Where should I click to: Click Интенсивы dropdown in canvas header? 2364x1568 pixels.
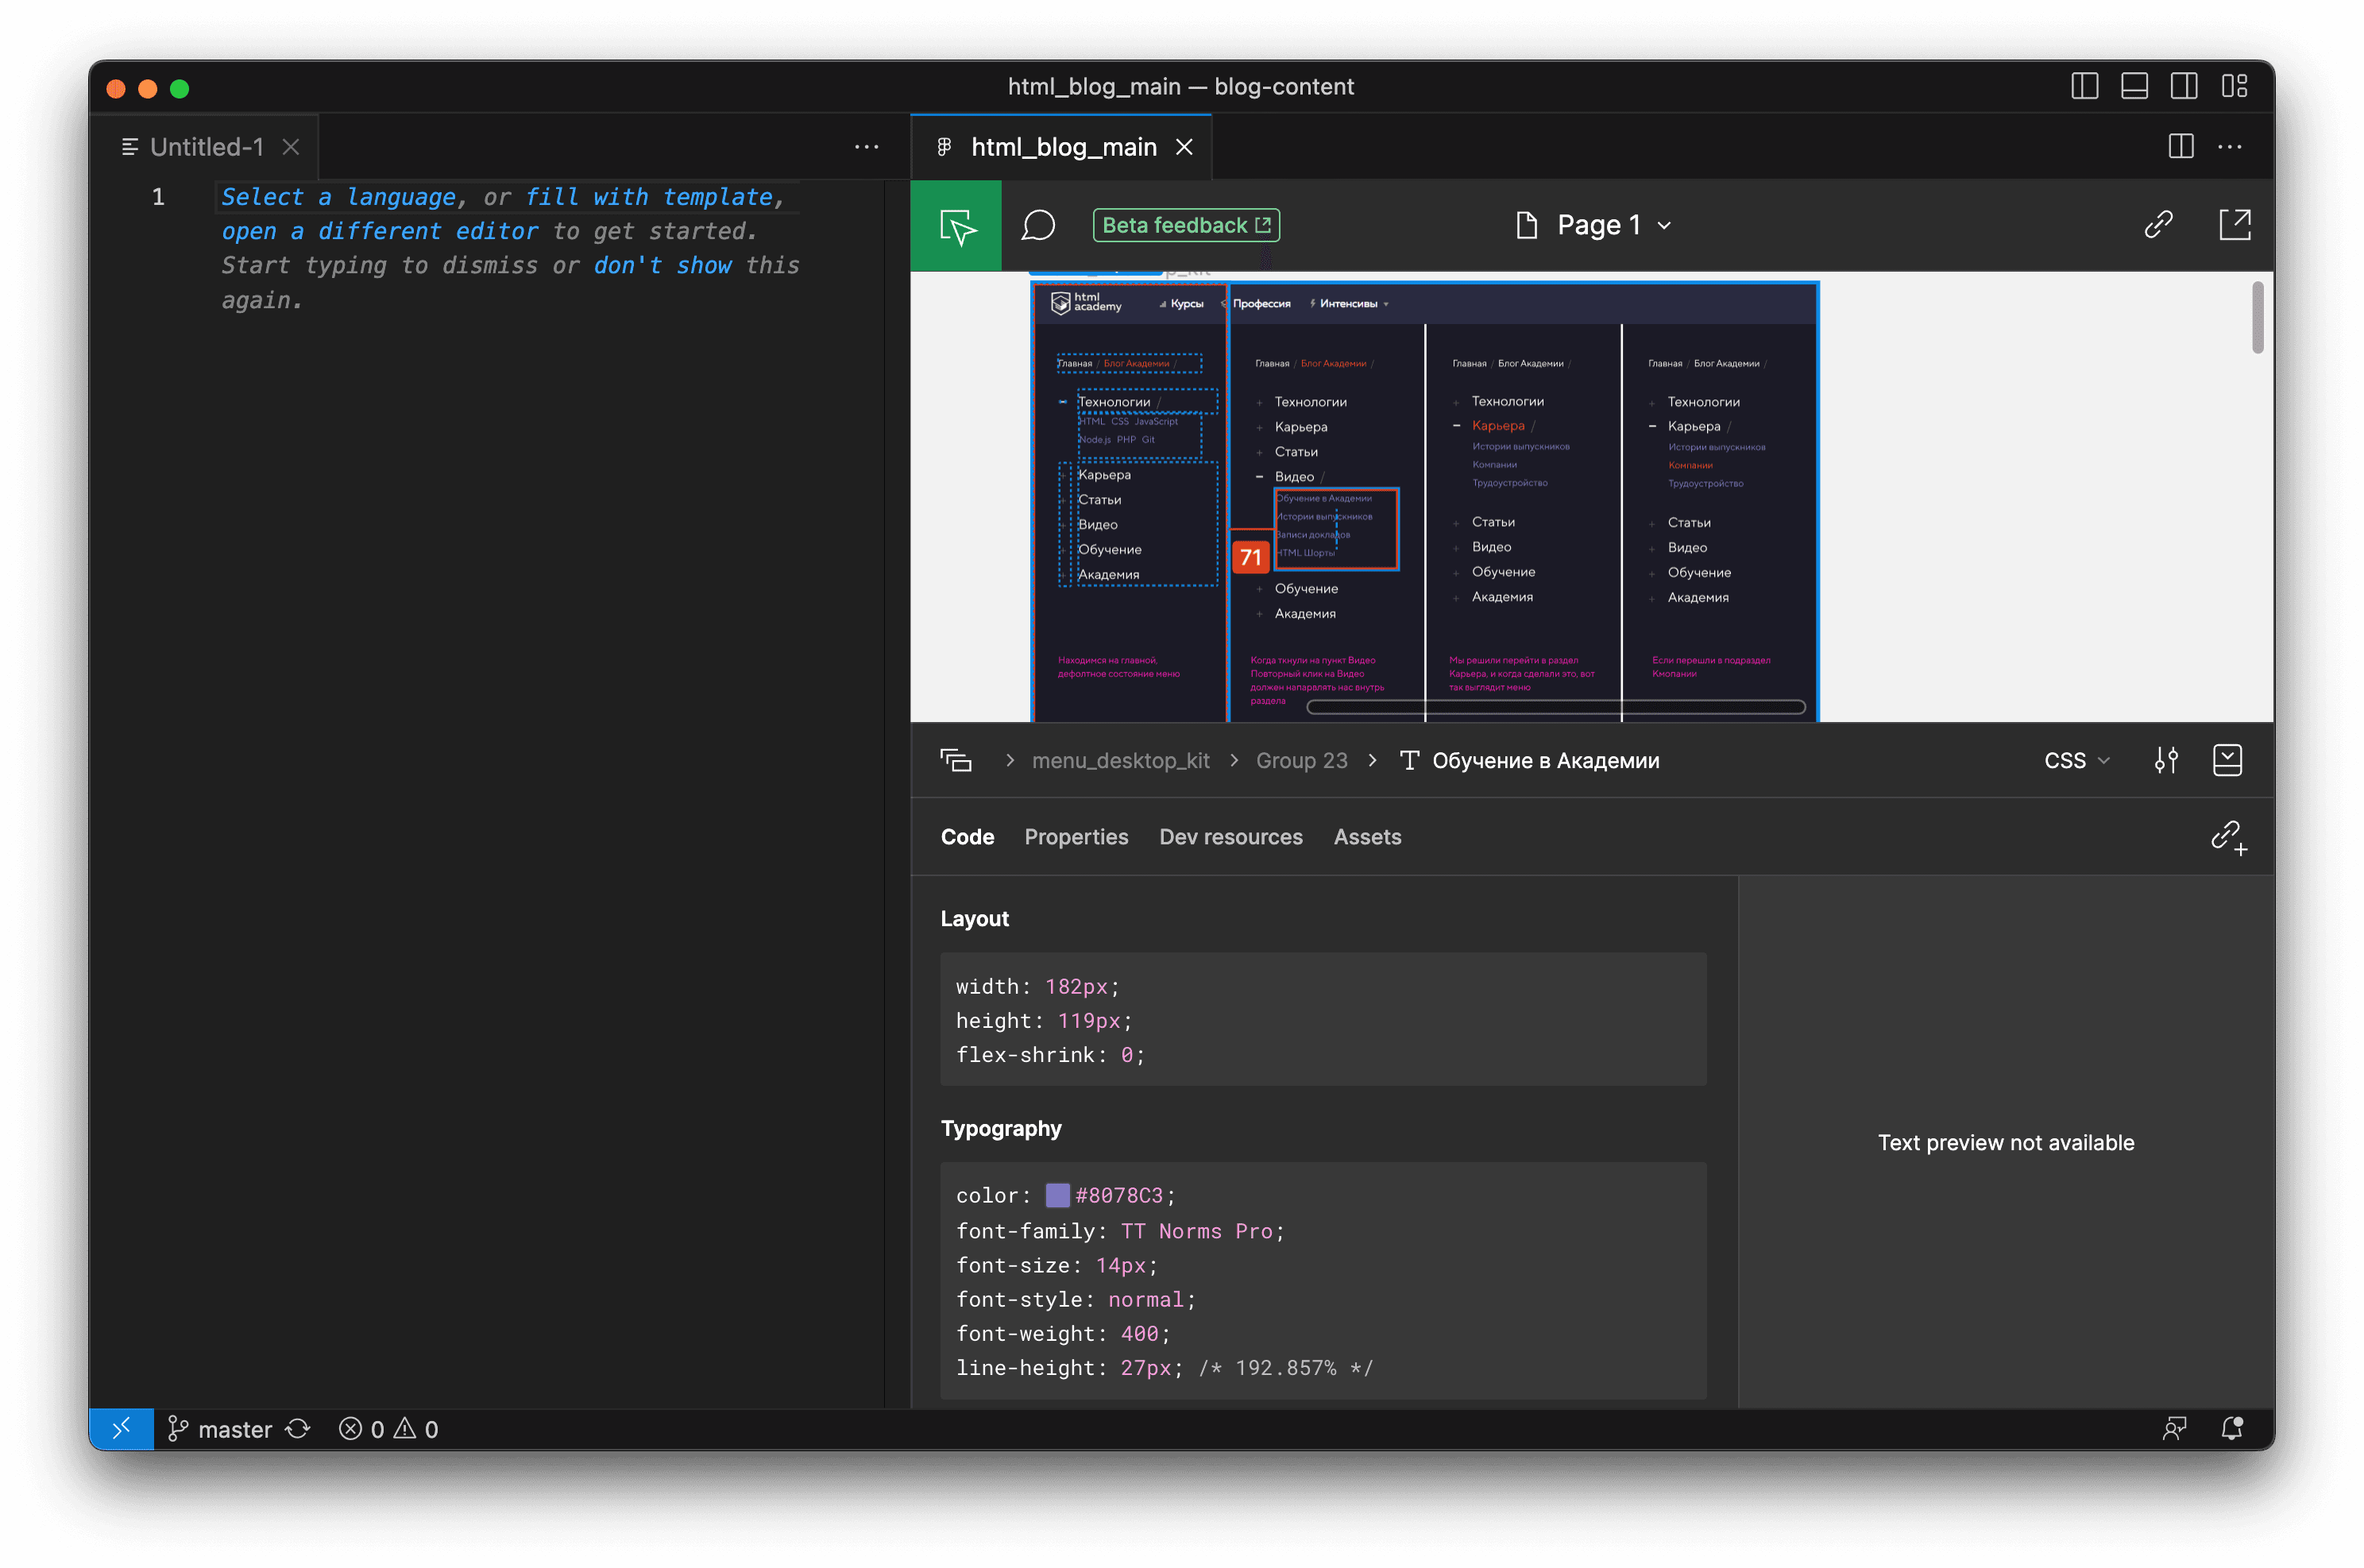[x=1349, y=304]
